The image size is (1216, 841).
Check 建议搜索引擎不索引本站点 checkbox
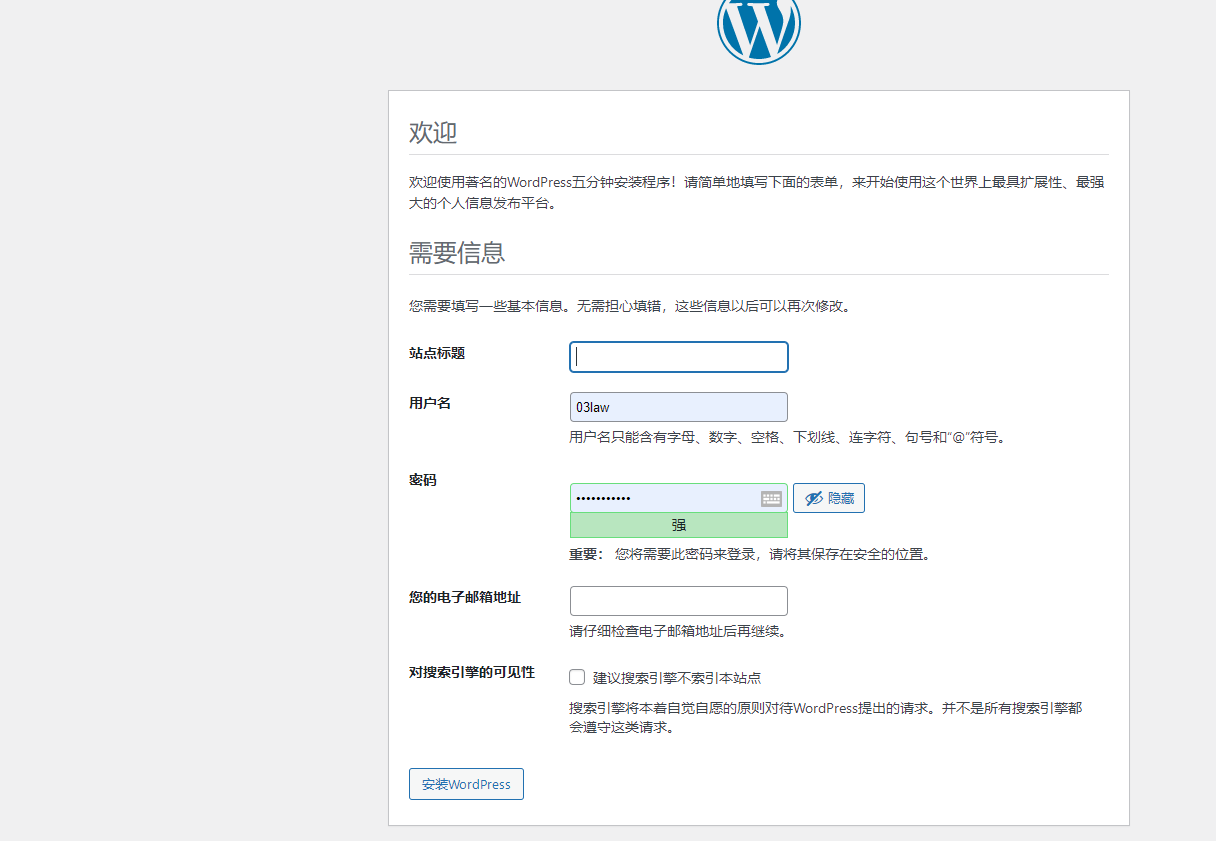tap(577, 677)
